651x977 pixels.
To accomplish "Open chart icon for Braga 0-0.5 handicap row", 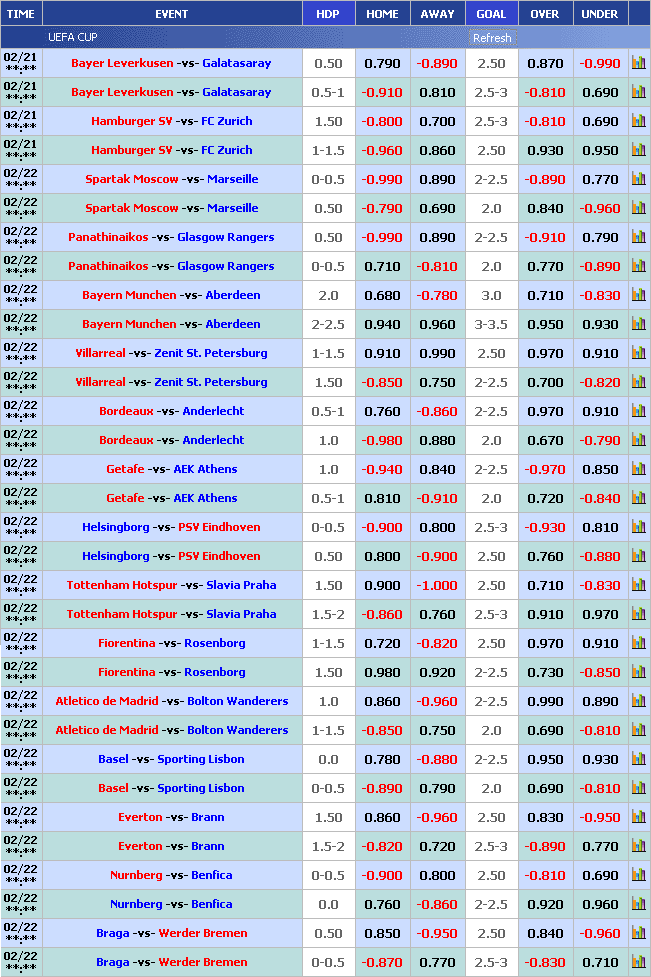I will [x=638, y=961].
